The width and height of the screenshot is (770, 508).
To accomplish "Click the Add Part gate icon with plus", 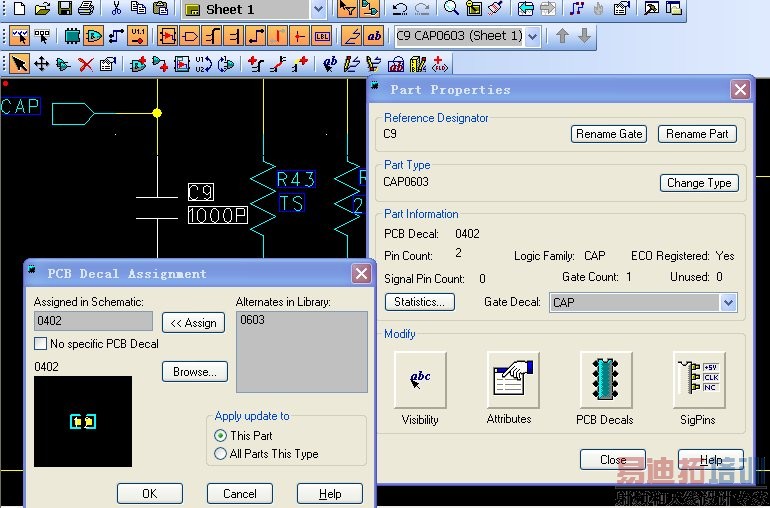I will pyautogui.click(x=138, y=64).
